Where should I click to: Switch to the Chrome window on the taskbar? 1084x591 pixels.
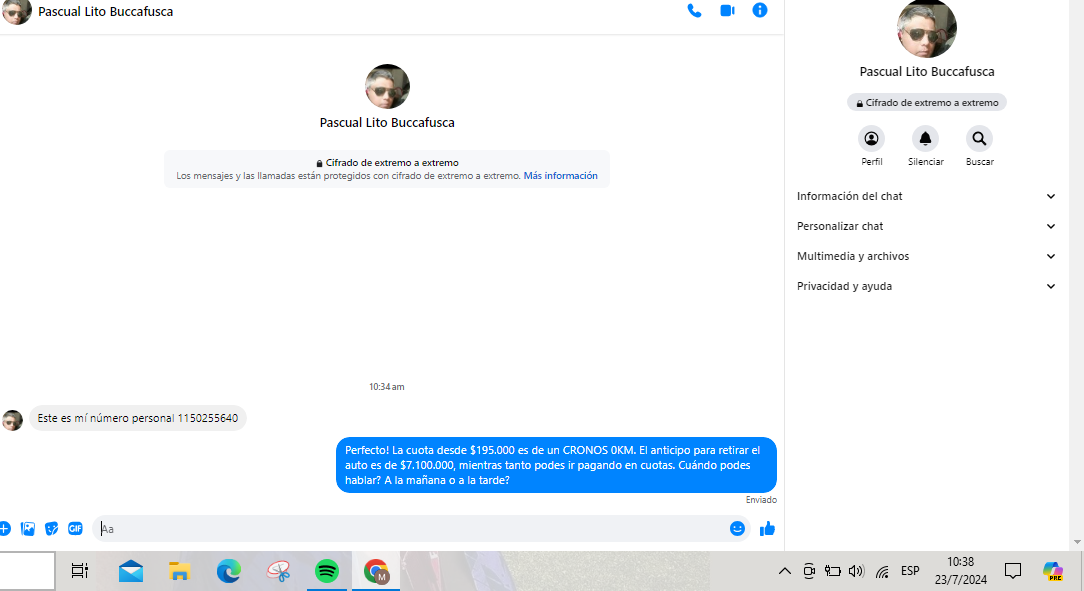point(376,571)
